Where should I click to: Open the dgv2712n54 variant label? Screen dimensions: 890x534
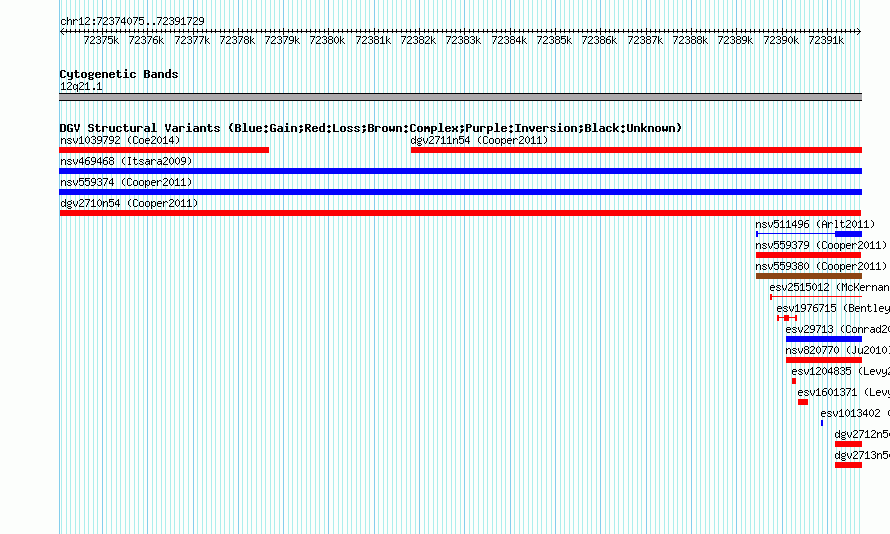click(x=862, y=434)
